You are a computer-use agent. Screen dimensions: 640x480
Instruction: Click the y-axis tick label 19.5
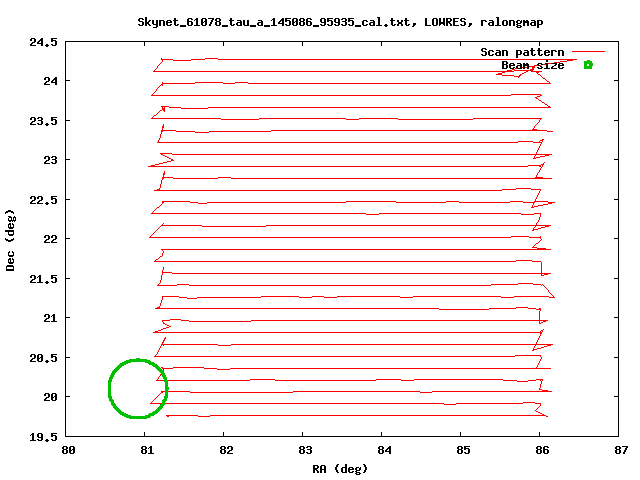point(44,436)
